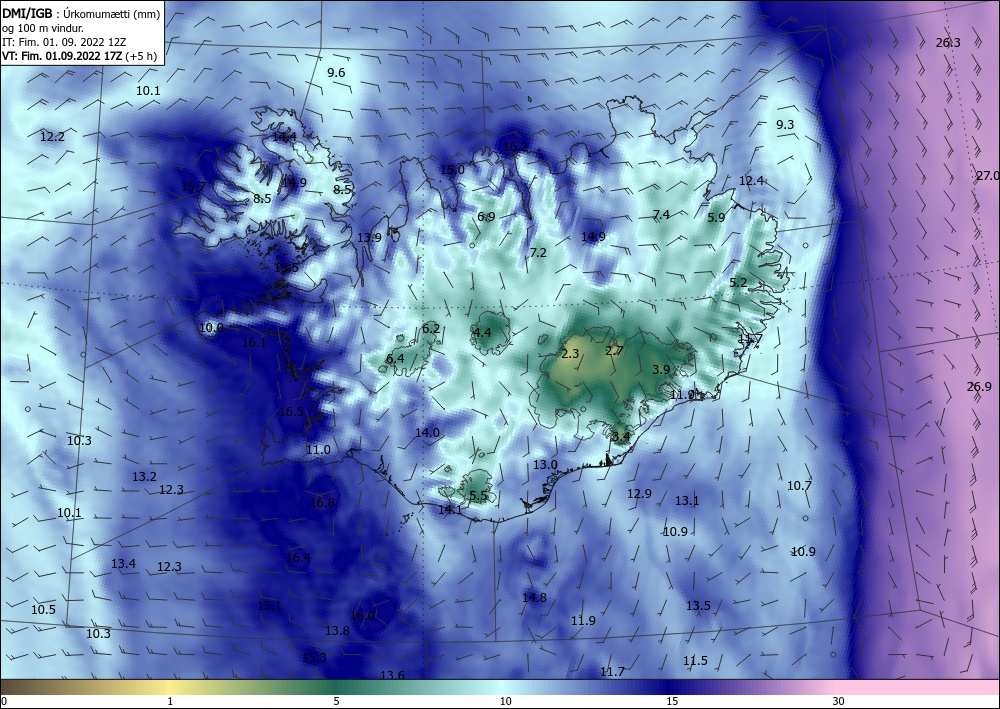This screenshot has width=1000, height=709.
Task: Click the value 16.4 on the map
Action: [298, 557]
